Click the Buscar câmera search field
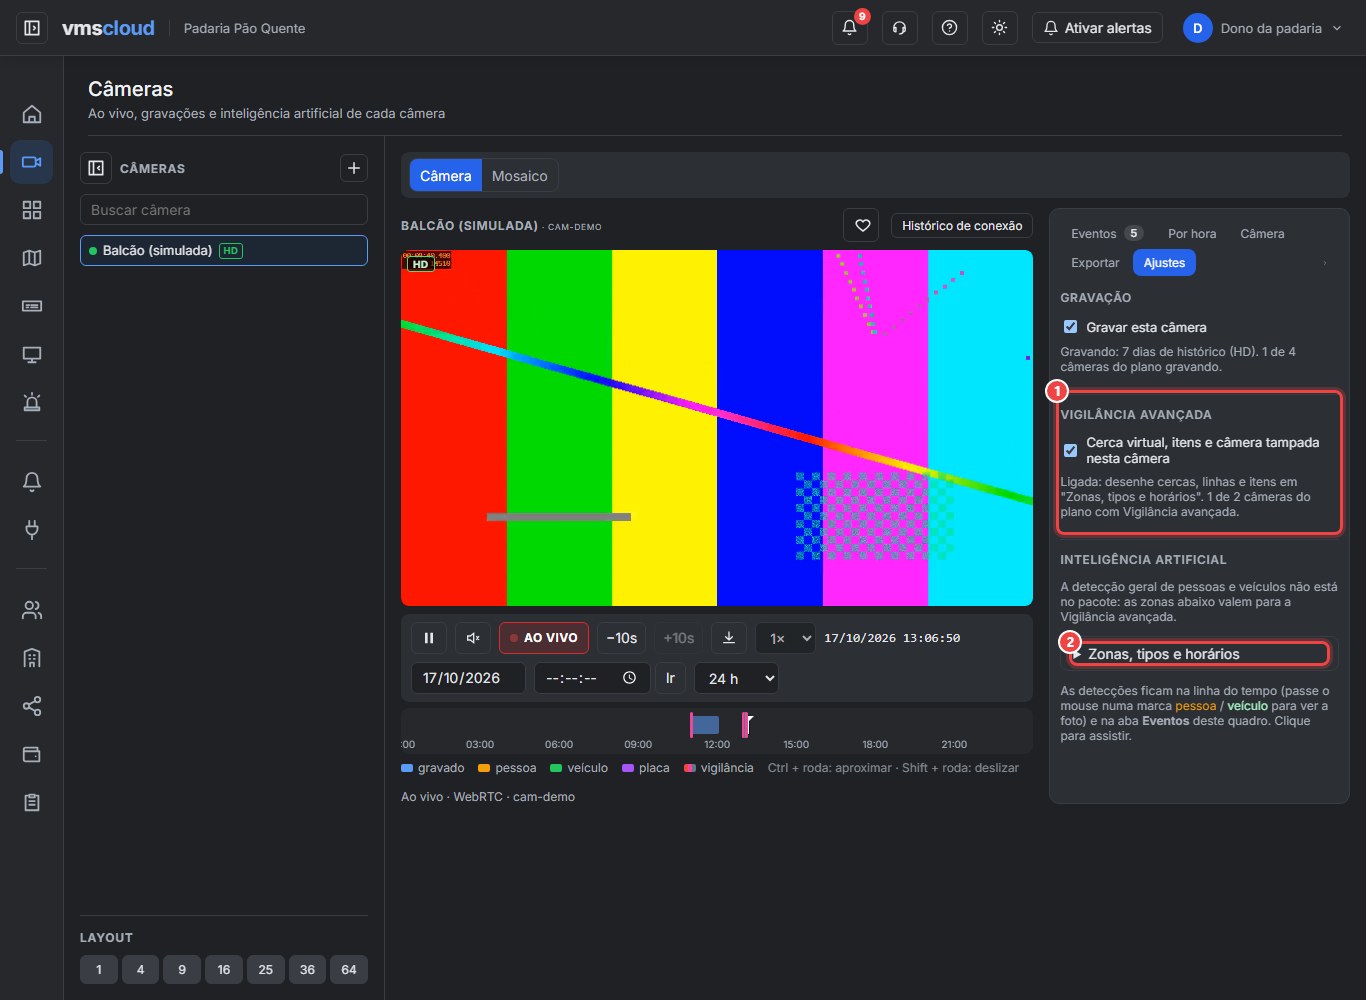Viewport: 1366px width, 1000px height. pos(224,210)
